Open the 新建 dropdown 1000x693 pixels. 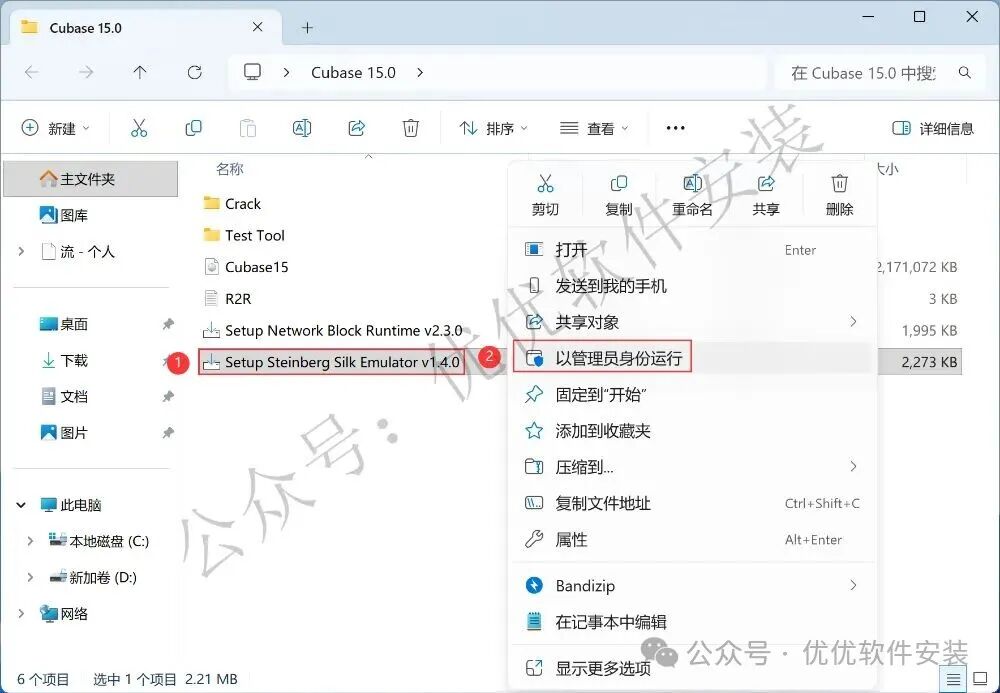pos(55,128)
